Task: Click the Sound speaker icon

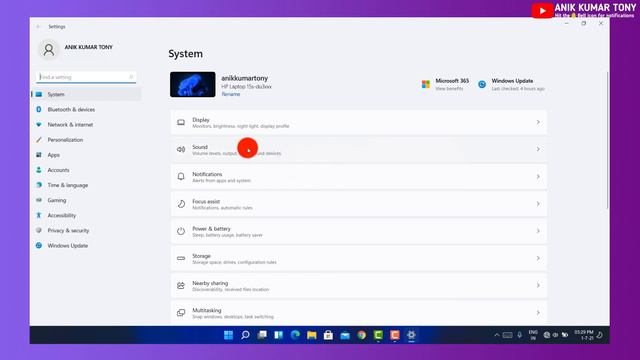Action: click(181, 149)
